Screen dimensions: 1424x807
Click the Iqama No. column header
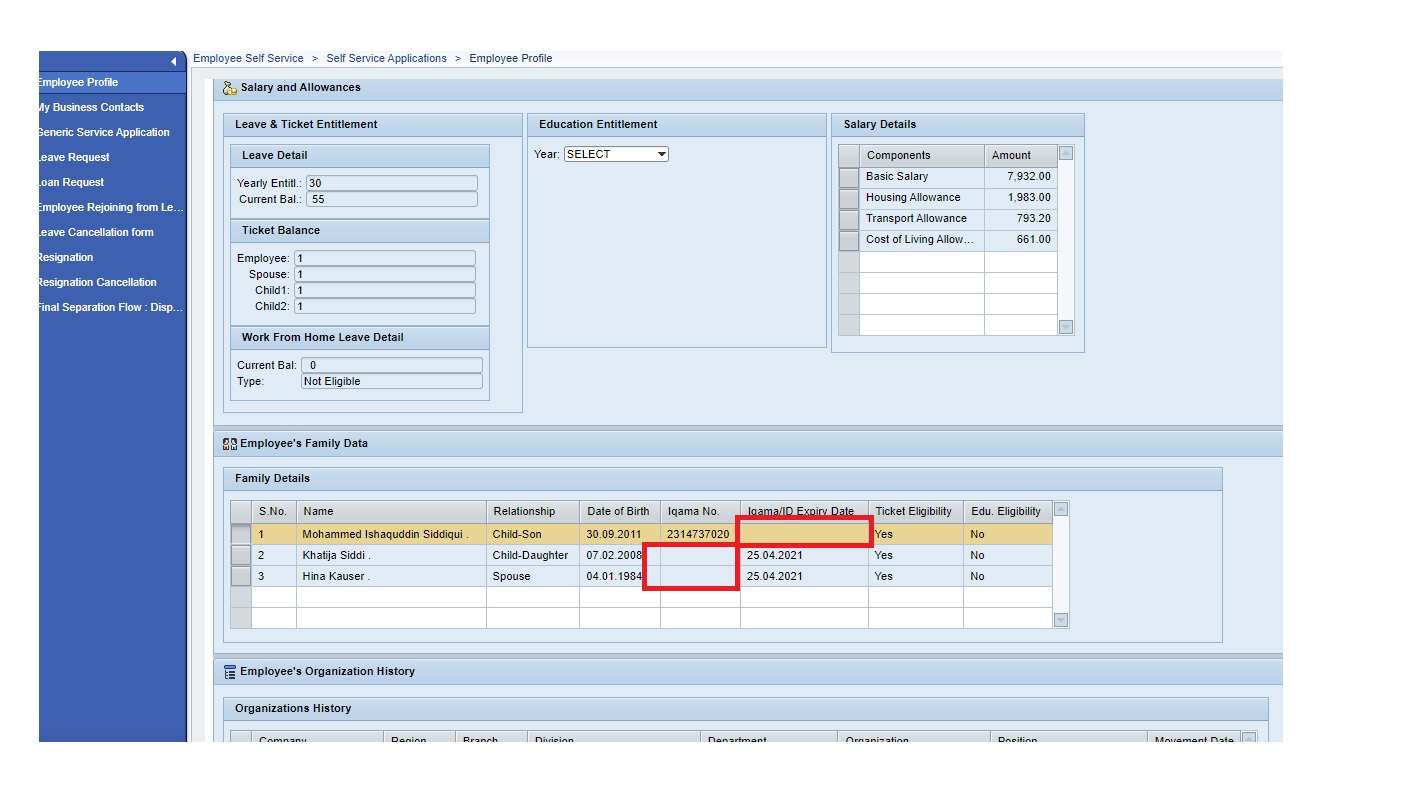click(x=700, y=511)
